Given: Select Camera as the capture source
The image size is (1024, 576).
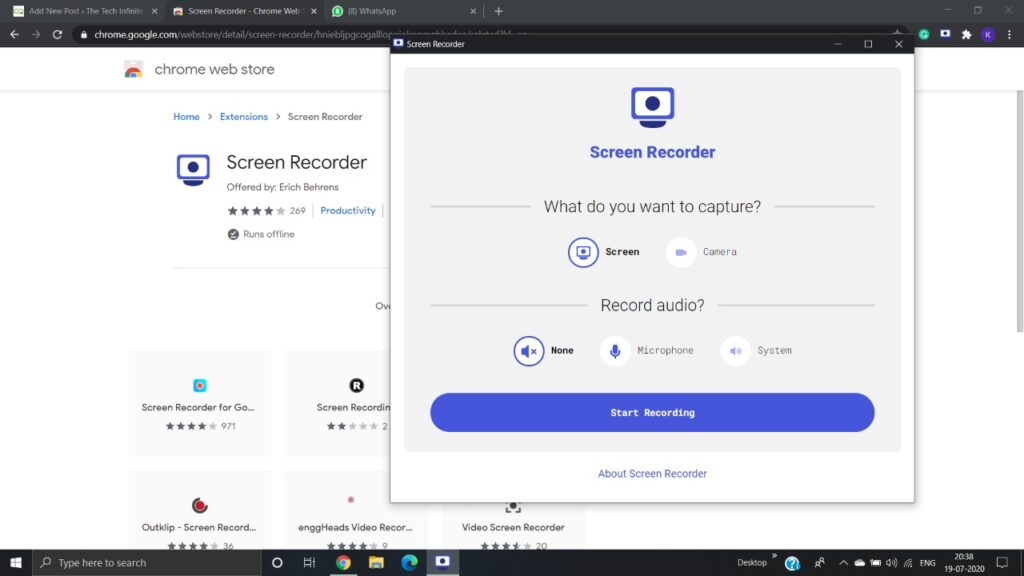Looking at the screenshot, I should [701, 252].
